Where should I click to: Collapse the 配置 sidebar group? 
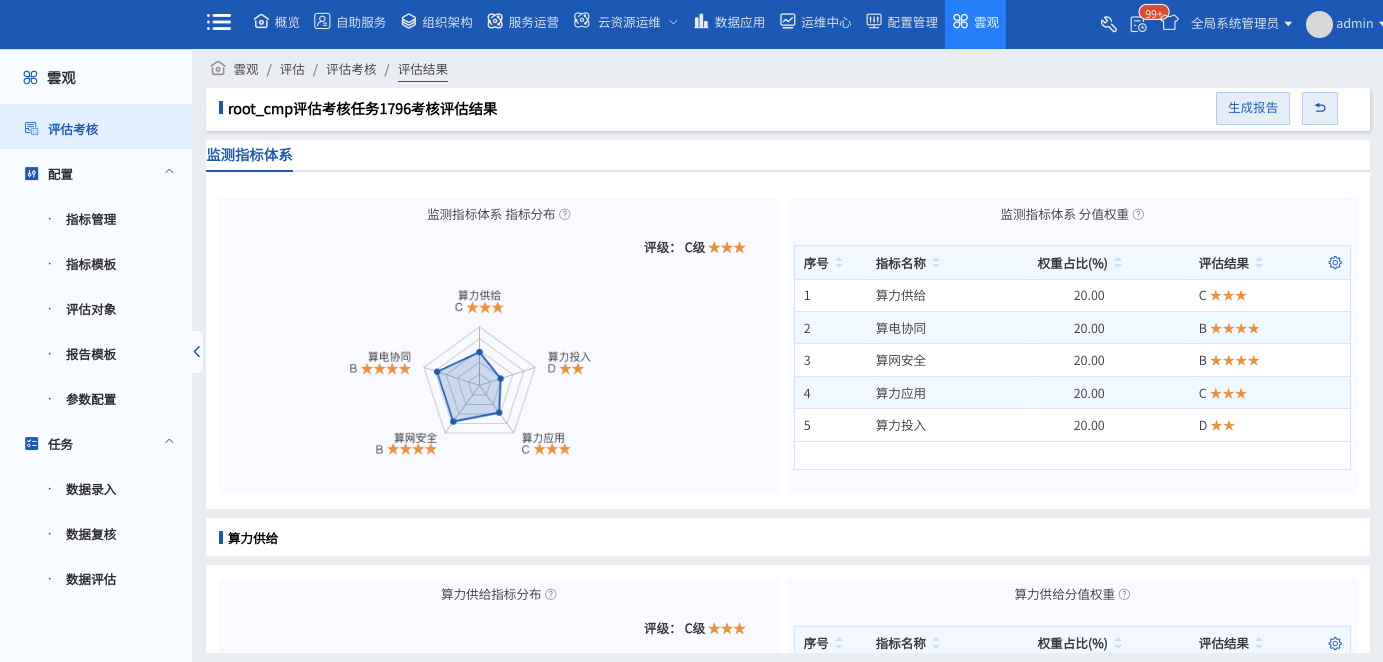(x=169, y=173)
